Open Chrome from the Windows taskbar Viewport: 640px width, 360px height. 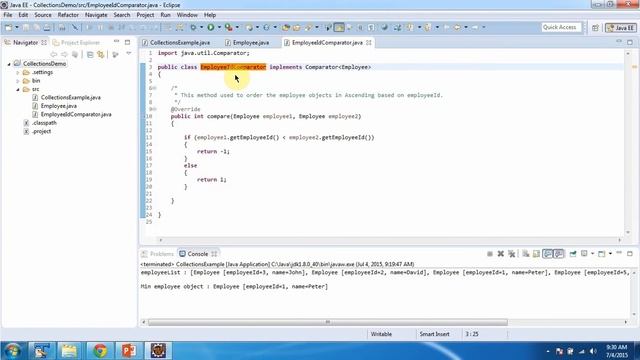tap(100, 351)
